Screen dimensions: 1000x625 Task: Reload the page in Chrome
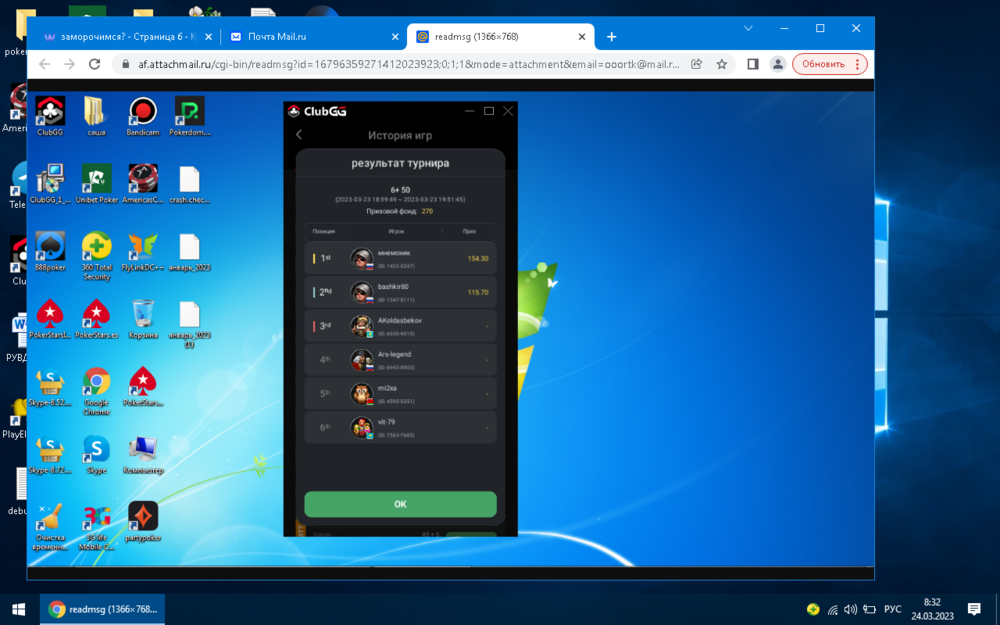click(x=94, y=64)
